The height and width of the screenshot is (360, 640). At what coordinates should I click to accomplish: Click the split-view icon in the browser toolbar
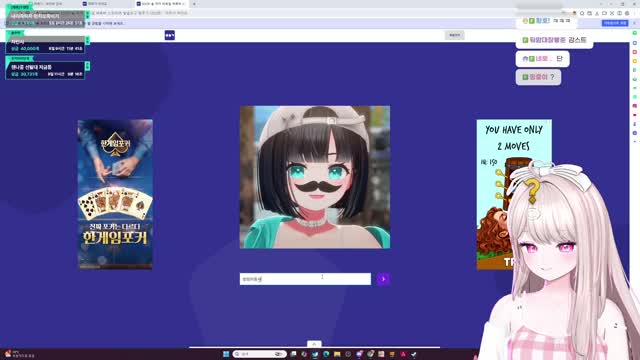point(619,13)
